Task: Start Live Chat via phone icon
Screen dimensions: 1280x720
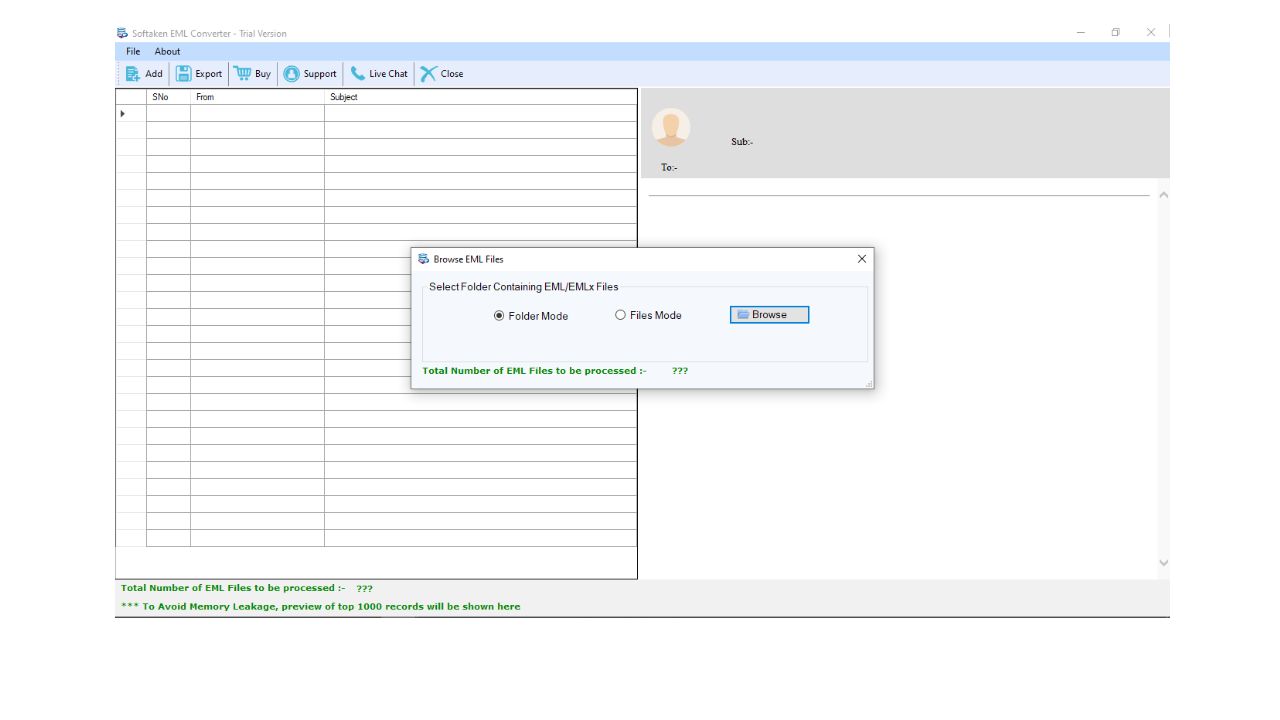Action: coord(358,74)
